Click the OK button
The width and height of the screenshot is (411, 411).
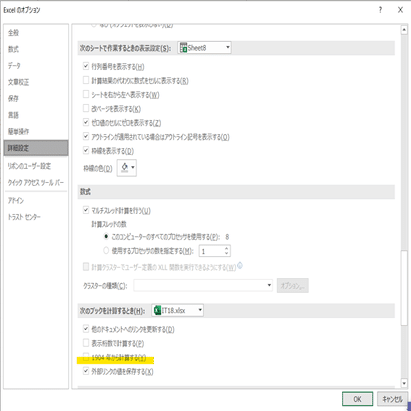(x=357, y=399)
